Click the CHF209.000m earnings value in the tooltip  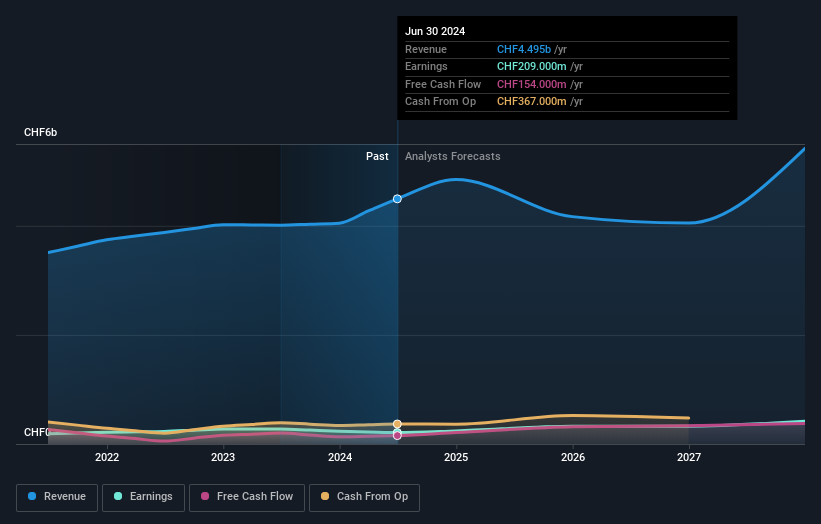click(531, 66)
